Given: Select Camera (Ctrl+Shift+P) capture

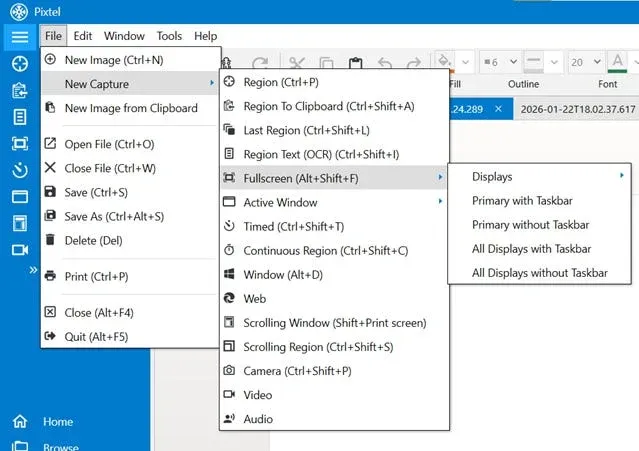Looking at the screenshot, I should click(334, 370).
